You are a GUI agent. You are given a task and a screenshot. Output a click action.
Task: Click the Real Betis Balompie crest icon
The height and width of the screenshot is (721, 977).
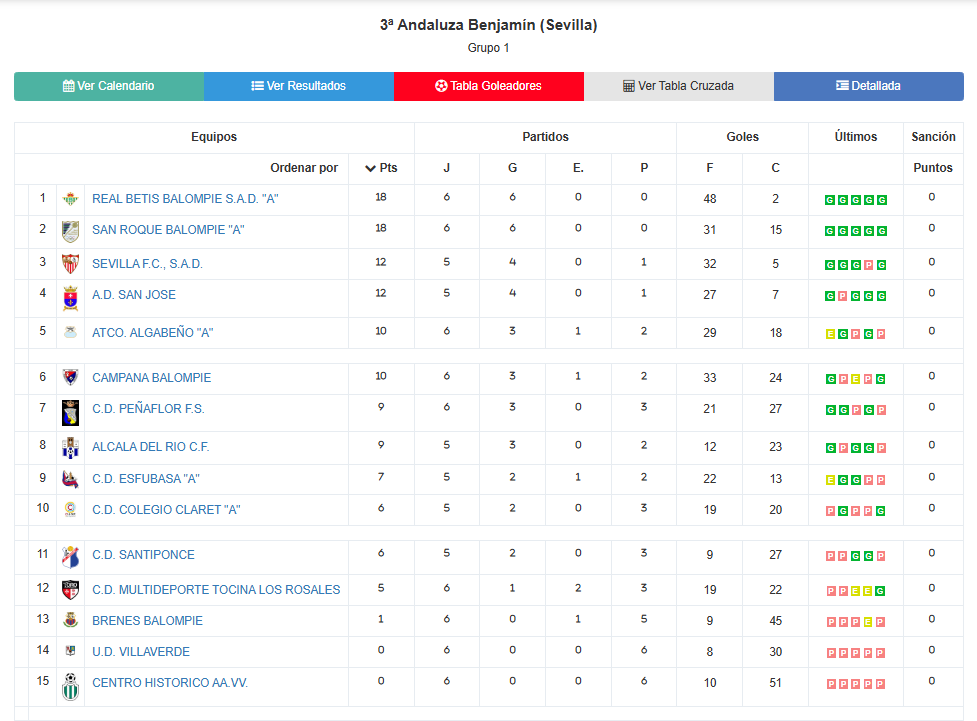pyautogui.click(x=70, y=199)
